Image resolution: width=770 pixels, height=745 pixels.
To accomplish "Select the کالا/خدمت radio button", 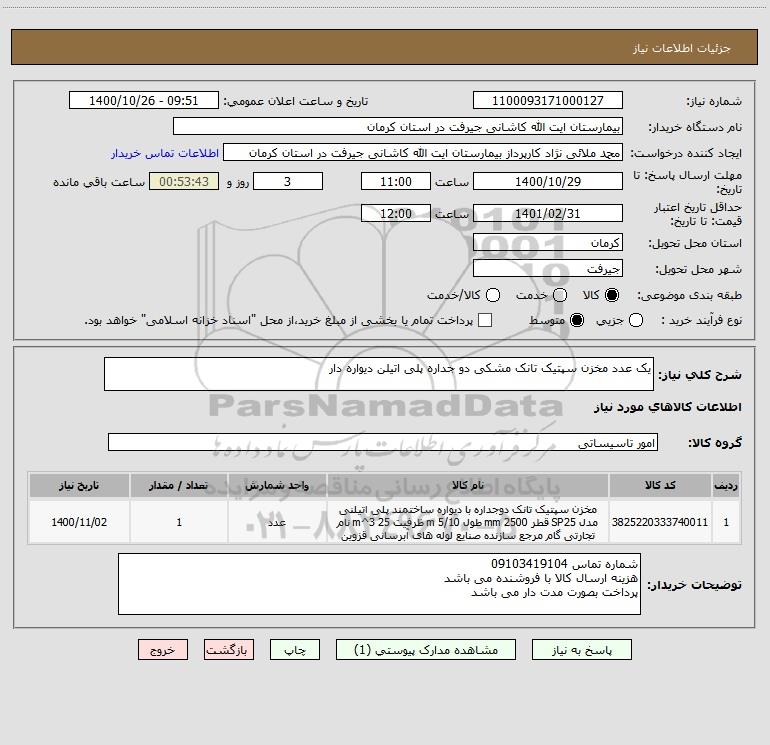I will (493, 295).
